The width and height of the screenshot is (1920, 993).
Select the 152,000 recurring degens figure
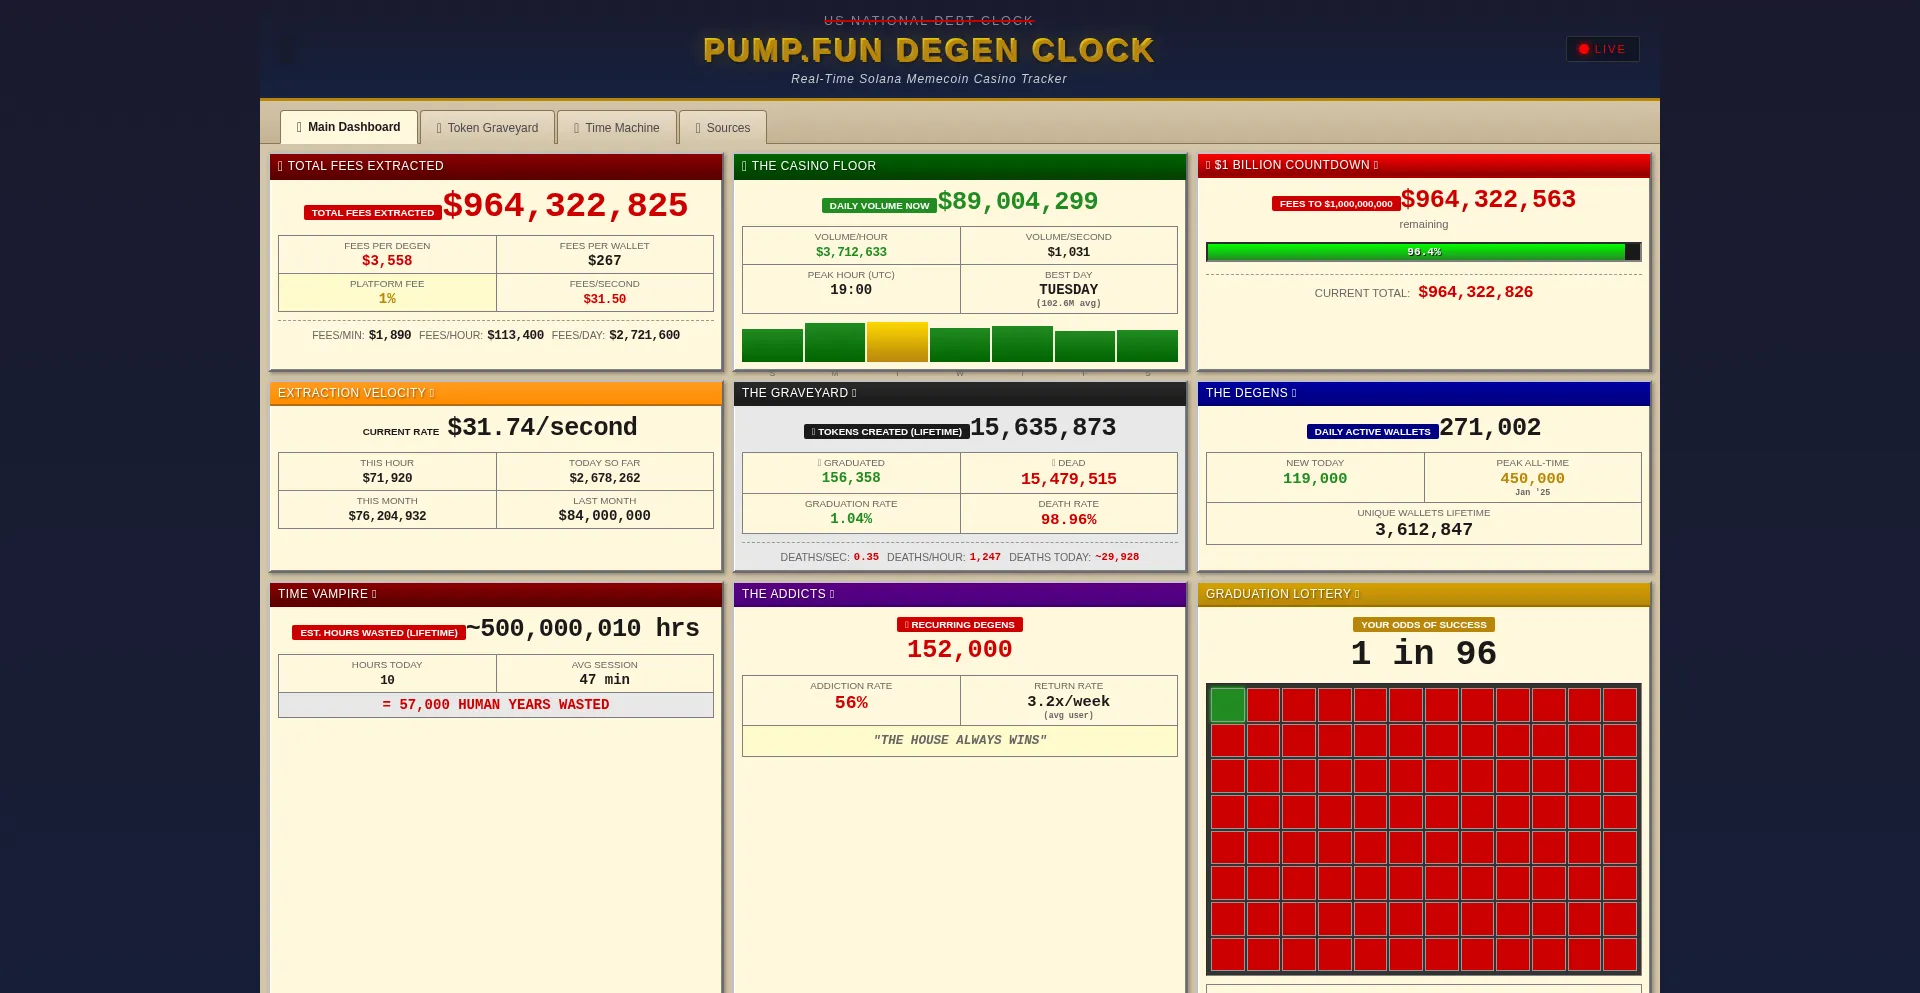coord(960,649)
